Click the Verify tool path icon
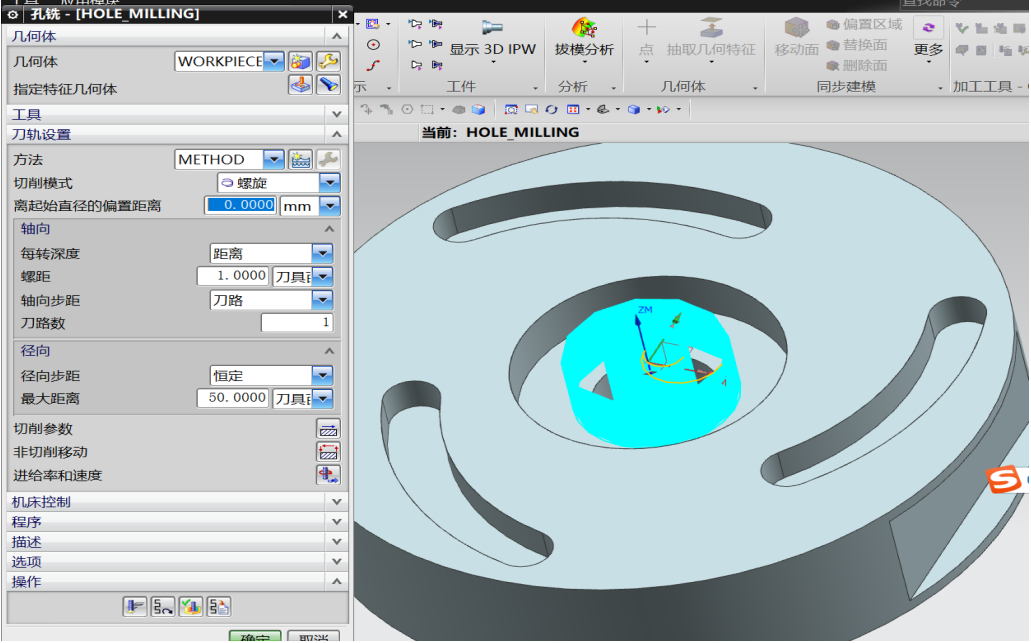1031x643 pixels. [191, 606]
